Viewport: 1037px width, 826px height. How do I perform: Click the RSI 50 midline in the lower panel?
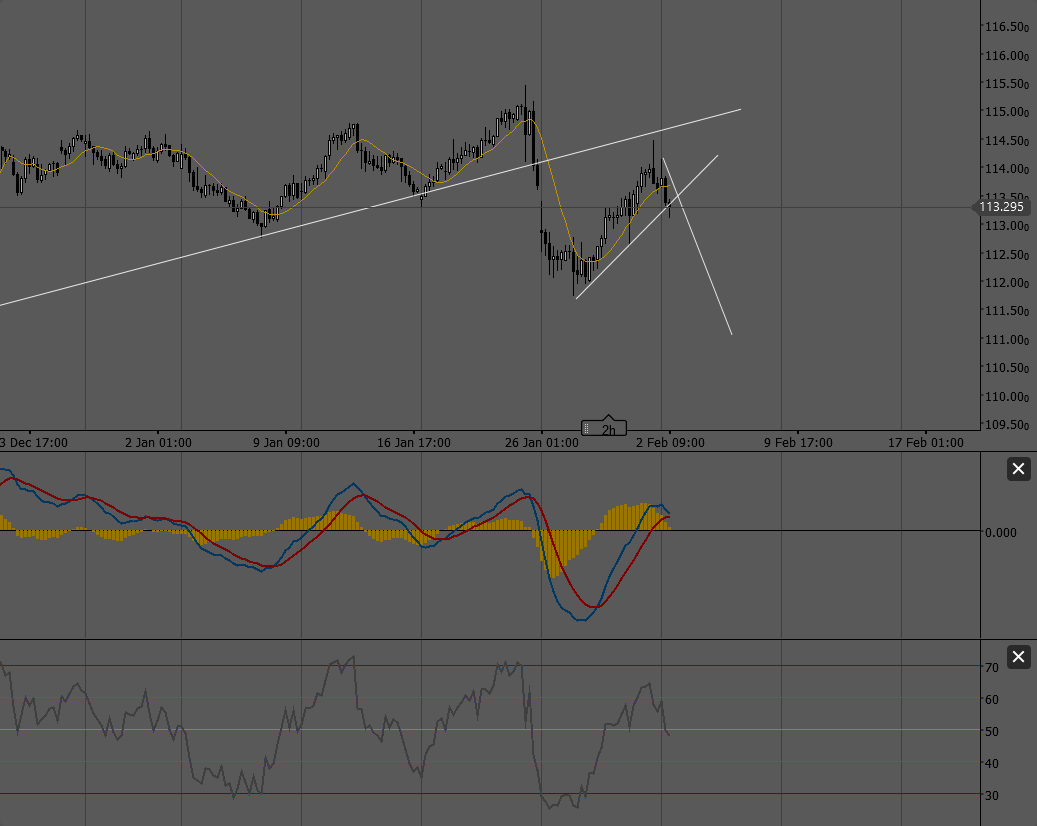(x=800, y=731)
